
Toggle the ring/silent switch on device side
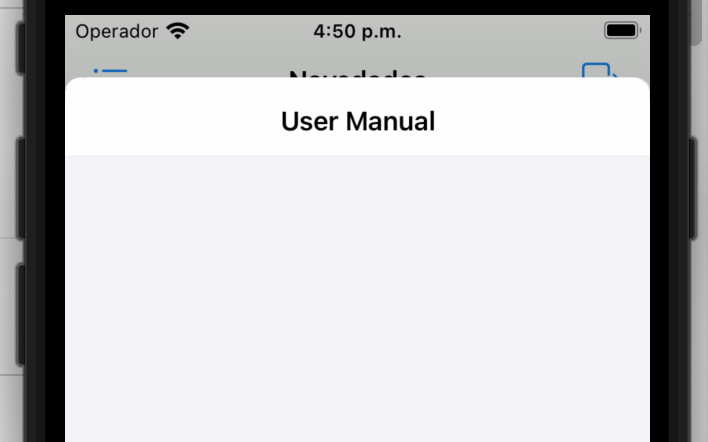[x=20, y=48]
